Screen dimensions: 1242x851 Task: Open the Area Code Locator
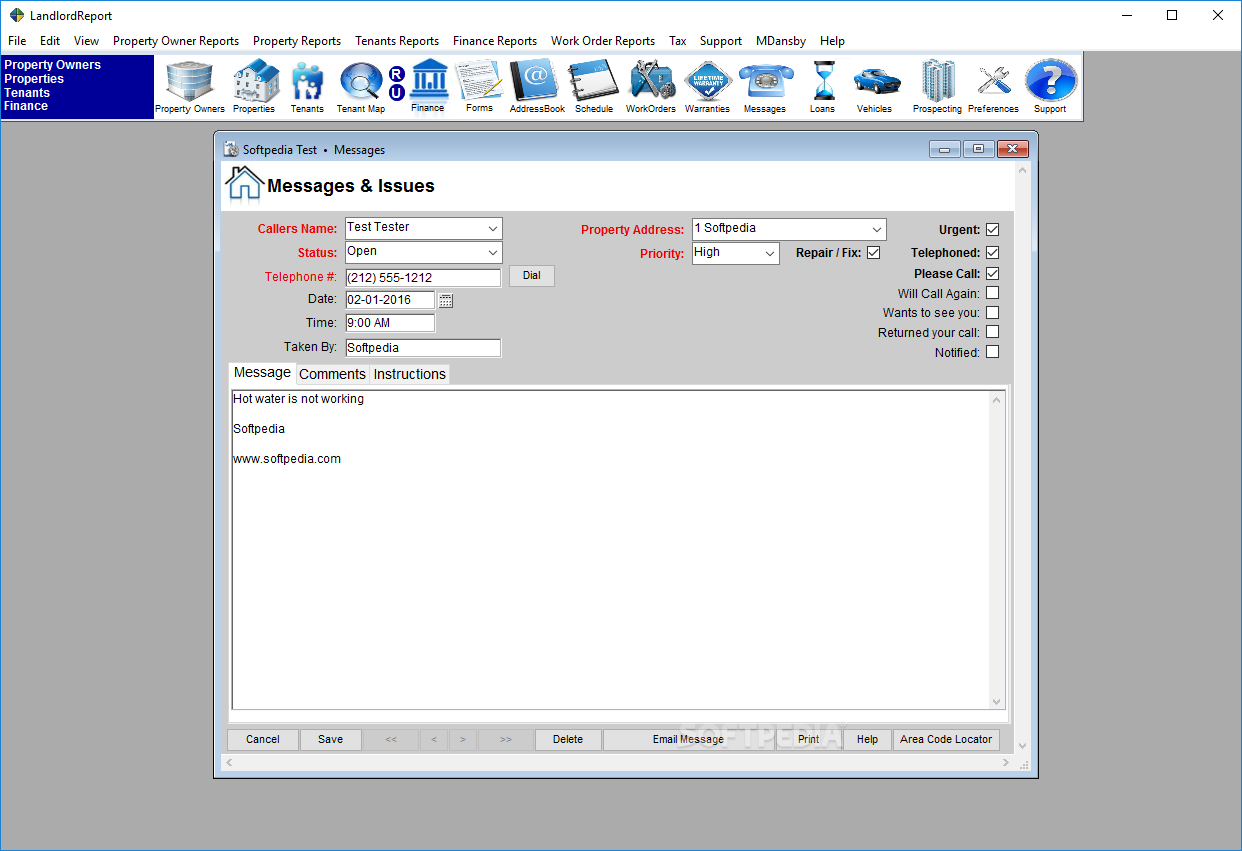click(x=946, y=739)
